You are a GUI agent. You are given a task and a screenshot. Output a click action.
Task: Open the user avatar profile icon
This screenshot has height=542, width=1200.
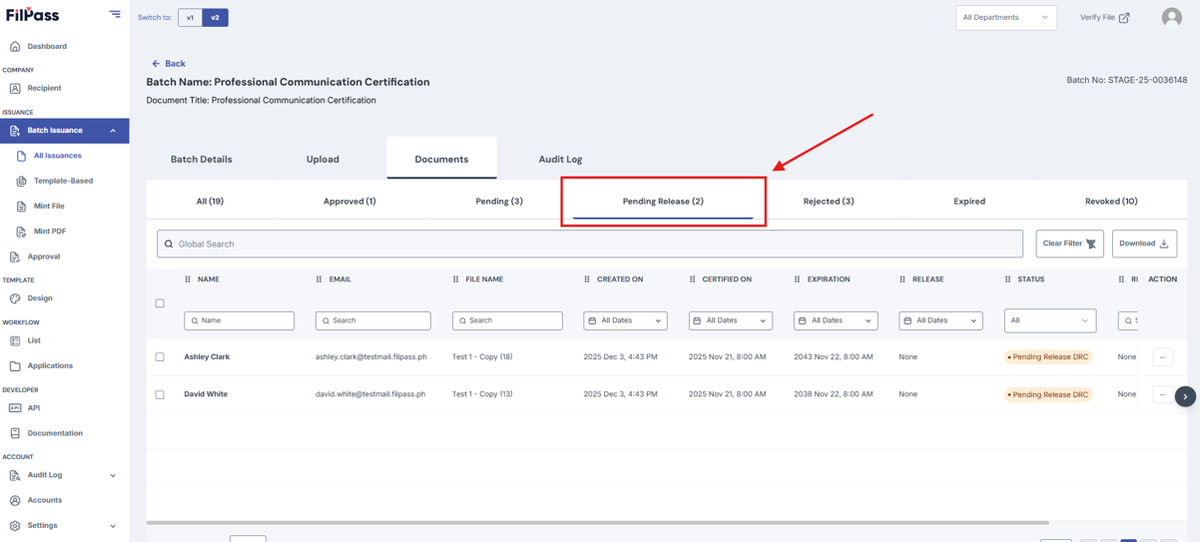click(x=1171, y=17)
